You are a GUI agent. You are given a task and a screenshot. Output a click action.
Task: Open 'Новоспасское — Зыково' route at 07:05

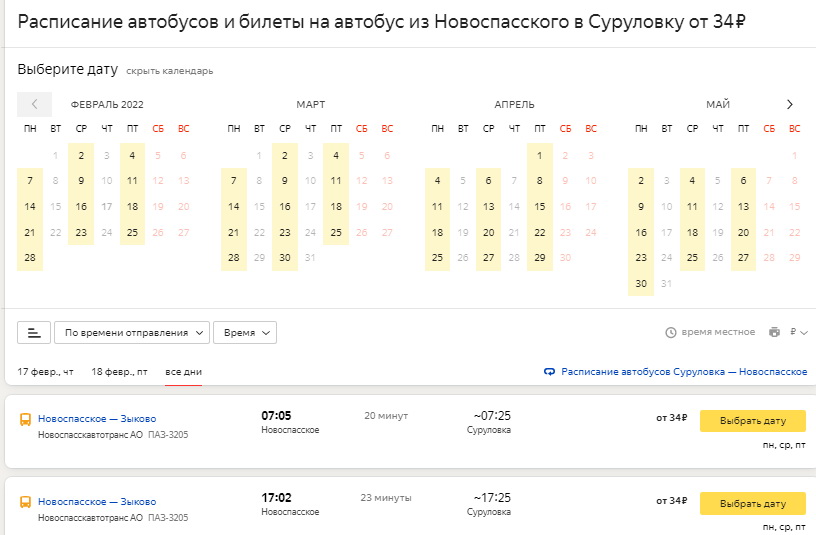point(97,418)
